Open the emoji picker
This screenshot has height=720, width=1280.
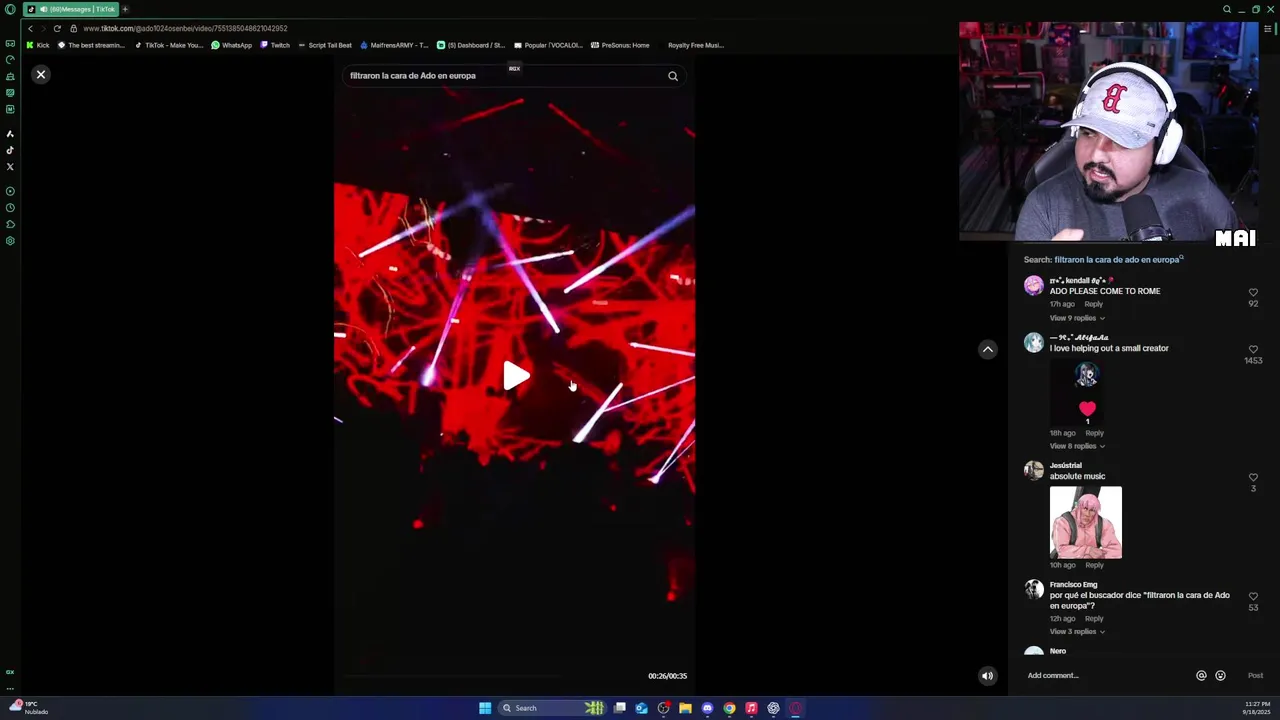1220,676
